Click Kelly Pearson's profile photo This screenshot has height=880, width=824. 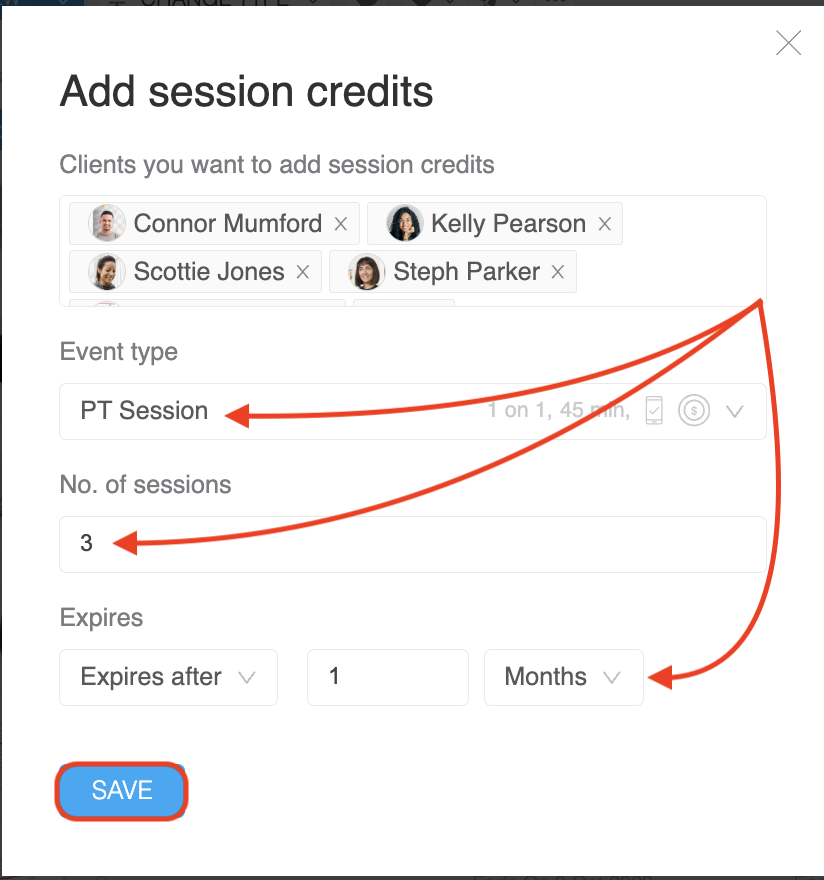coord(404,224)
